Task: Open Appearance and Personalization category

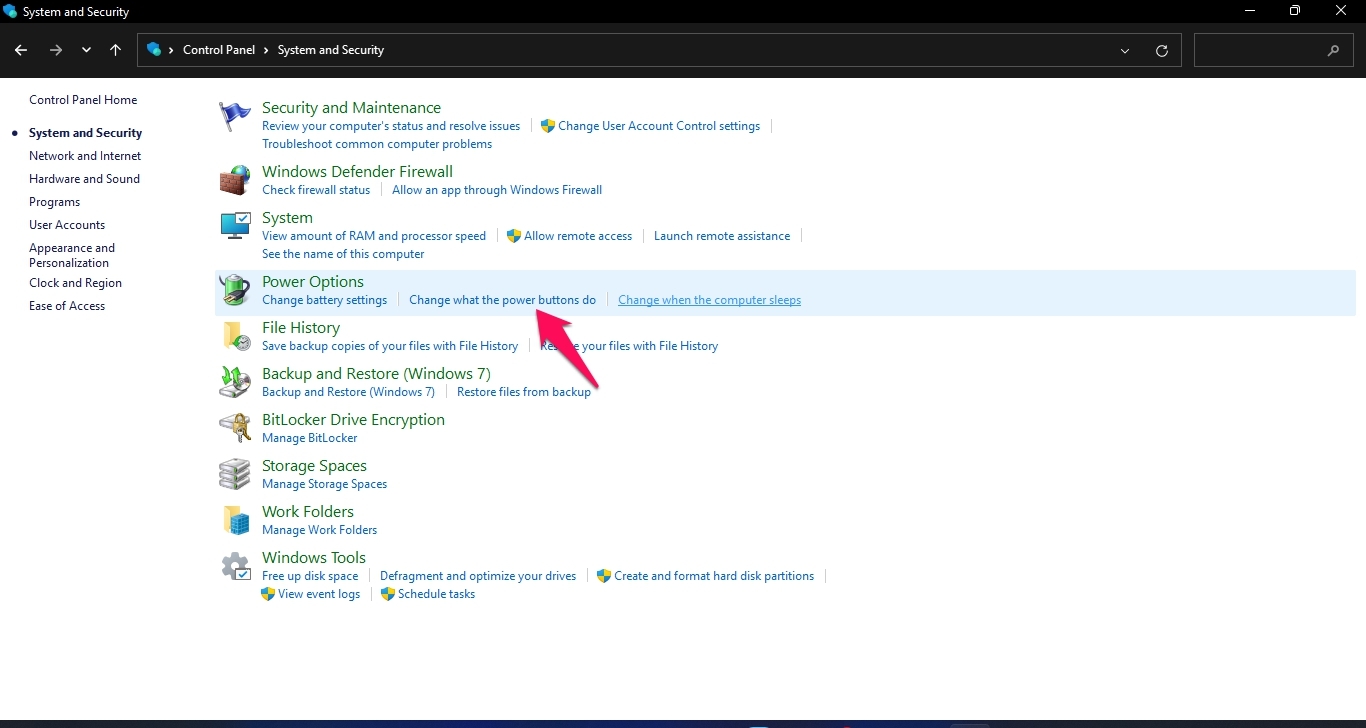Action: (72, 255)
